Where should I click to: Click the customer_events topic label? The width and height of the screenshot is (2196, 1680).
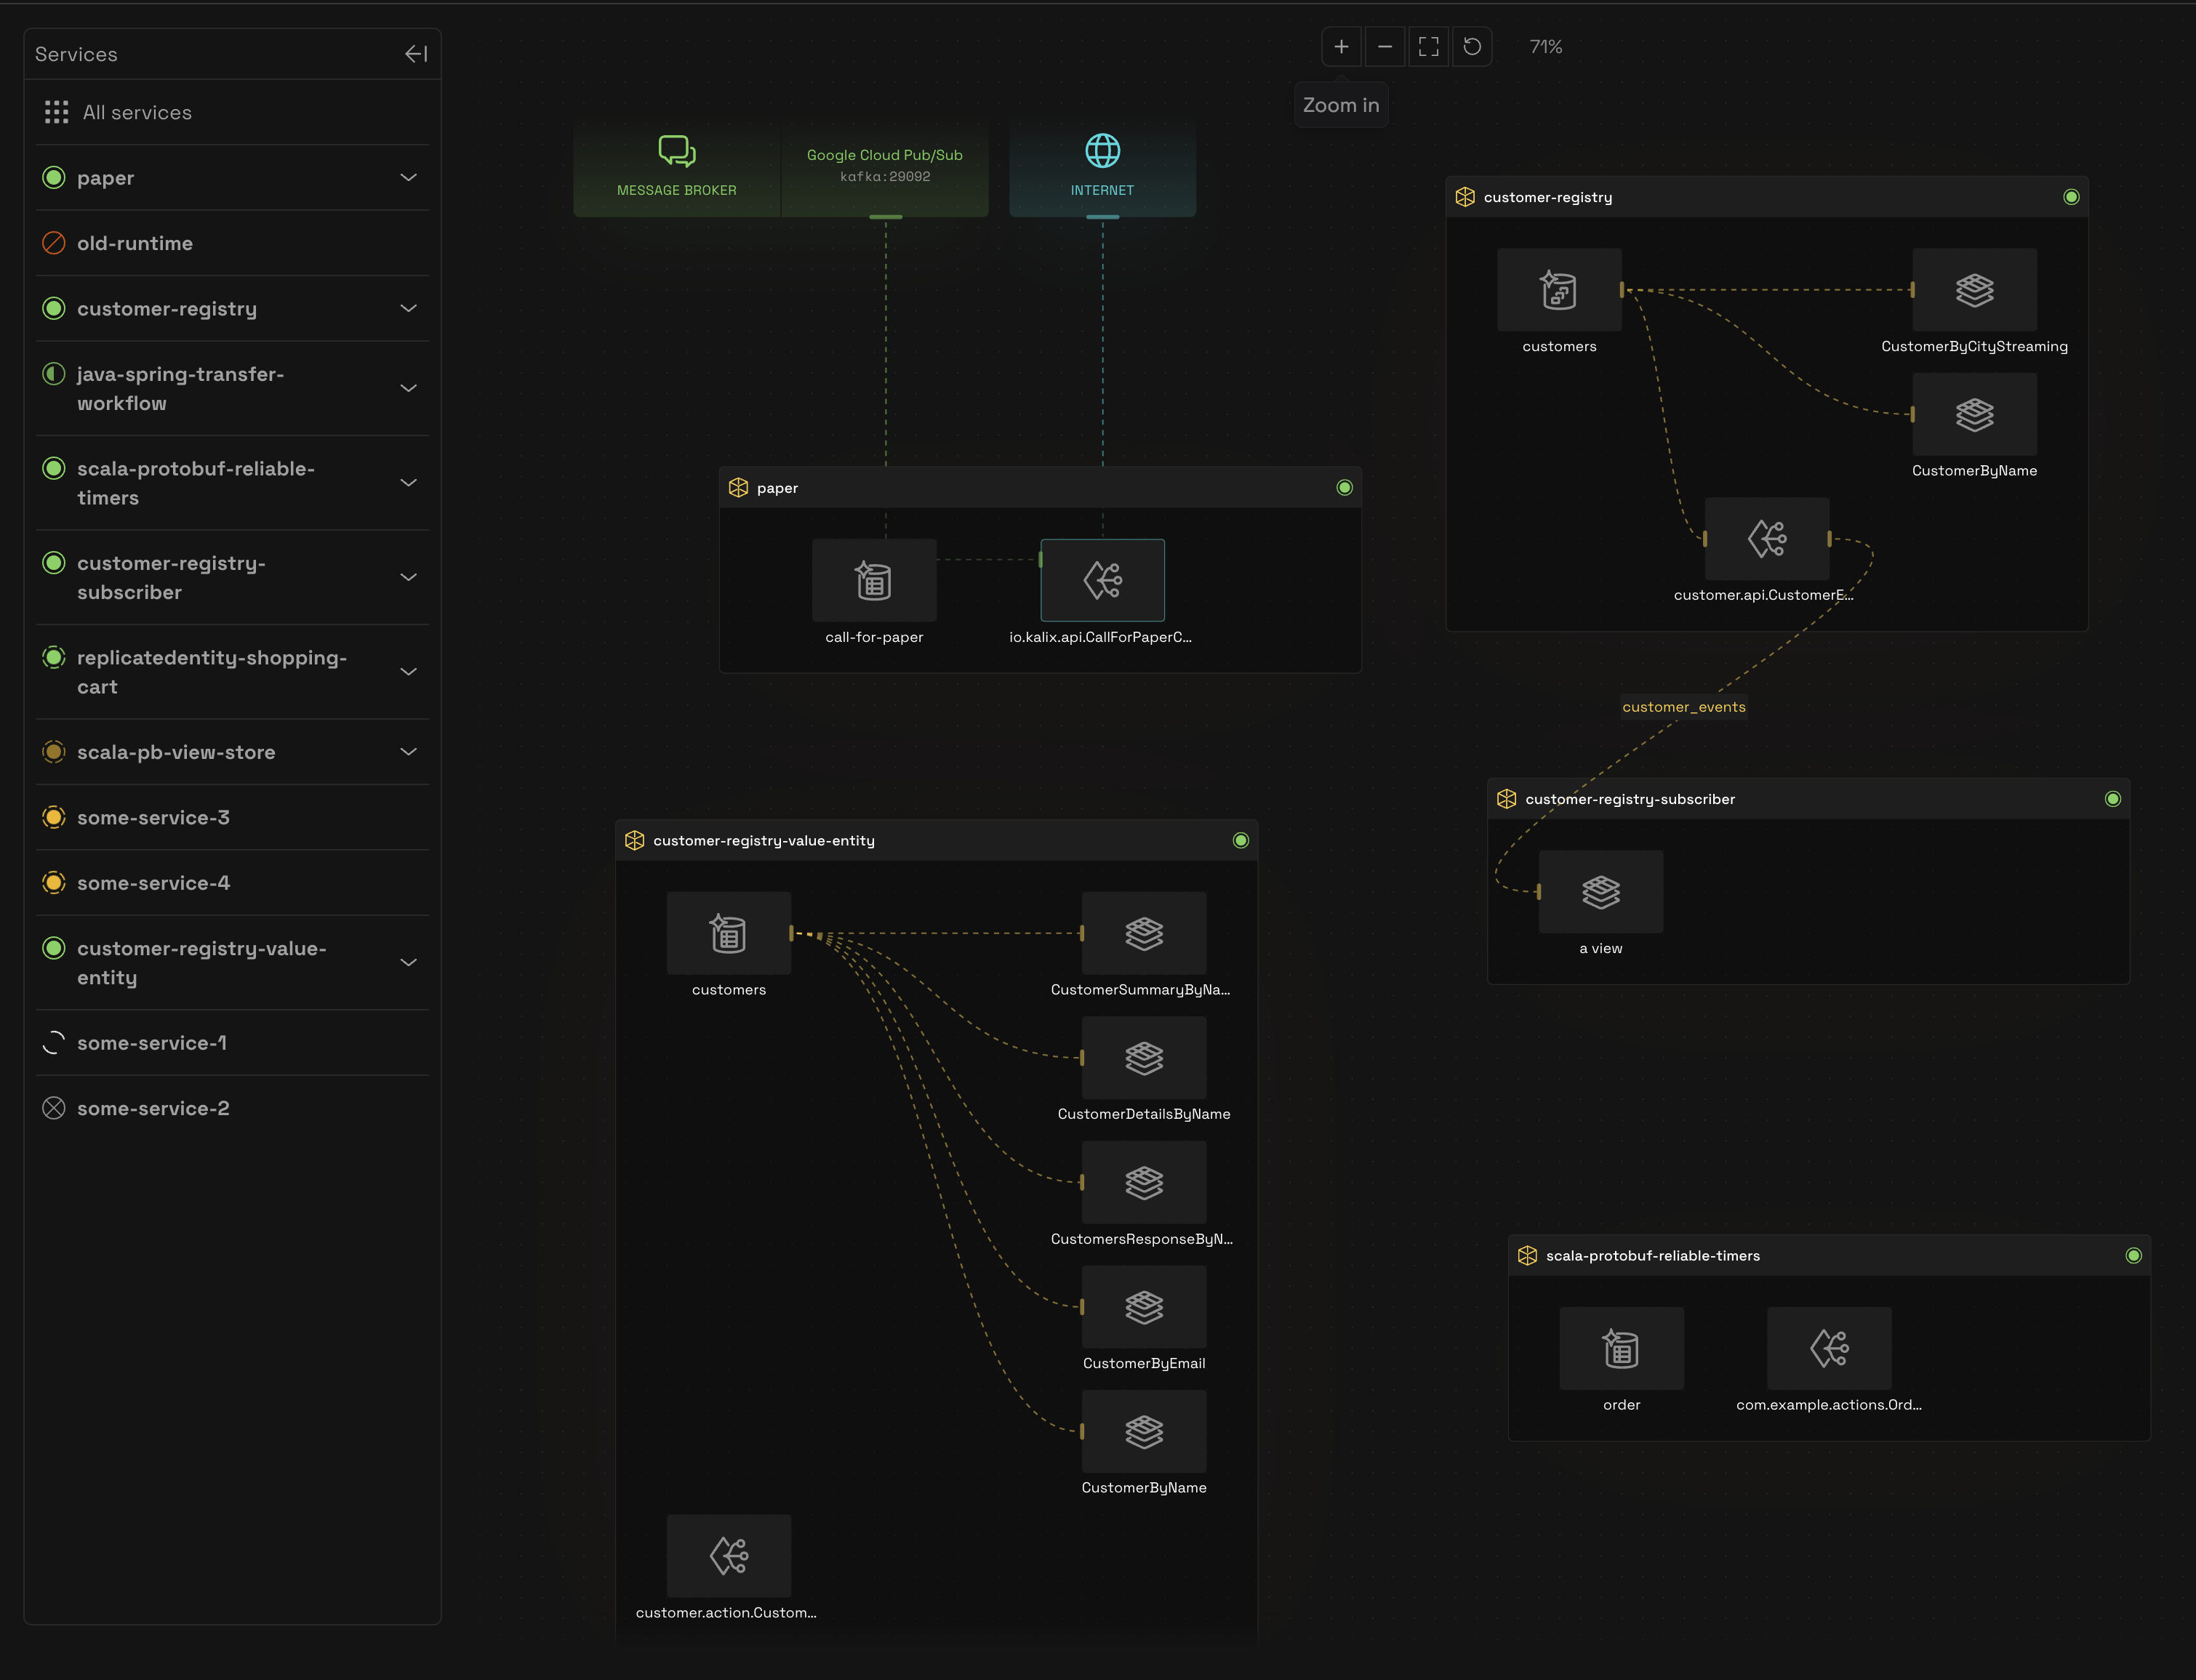(x=1683, y=707)
